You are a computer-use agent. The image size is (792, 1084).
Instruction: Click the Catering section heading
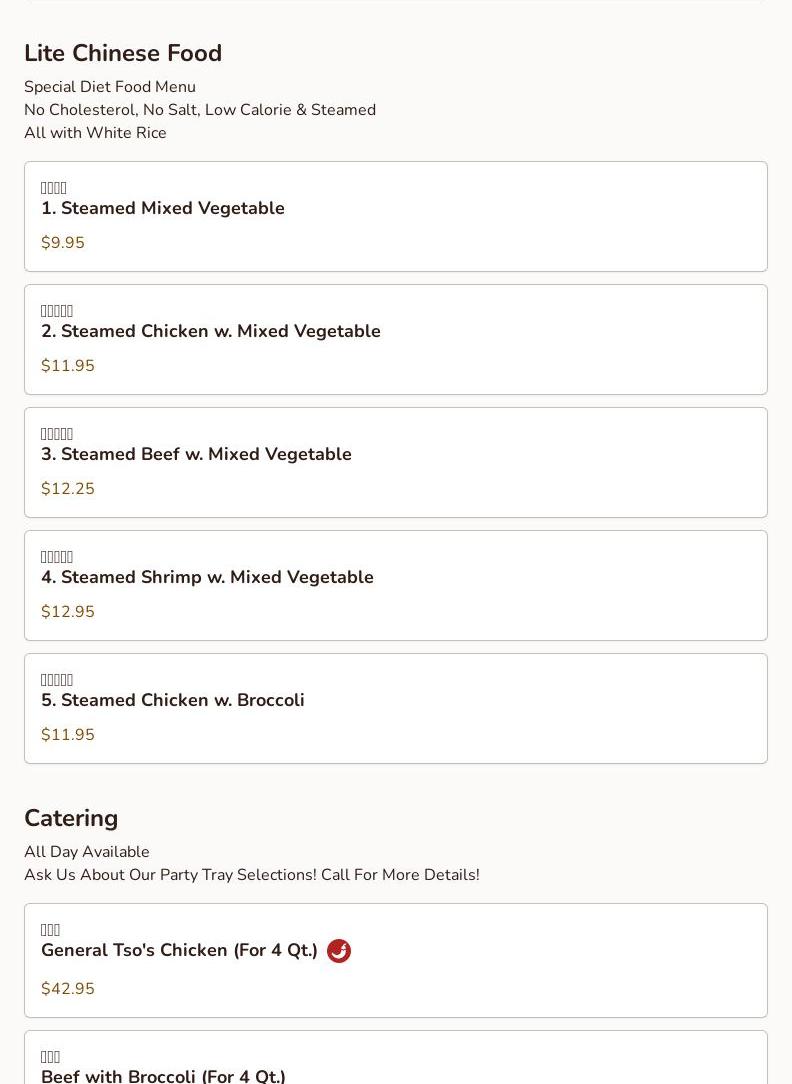pos(71,818)
